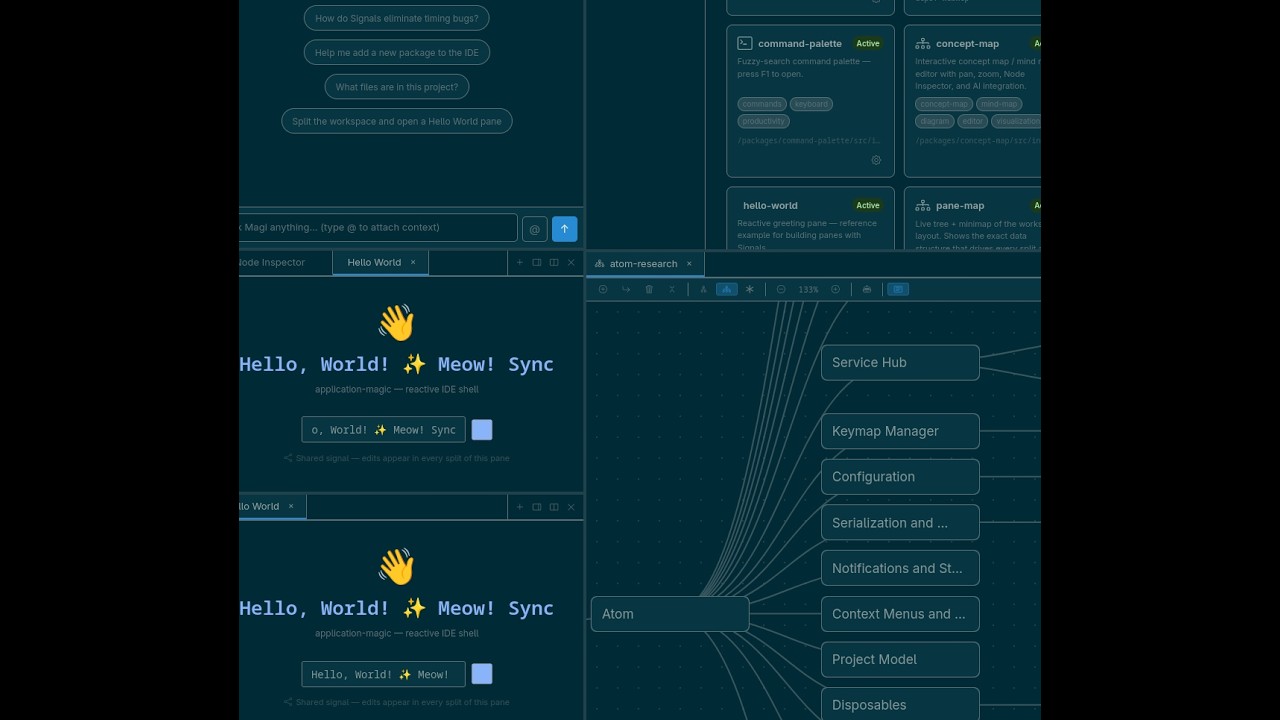Select the 'Notifications and St...' node
1280x720 pixels.
pos(900,568)
